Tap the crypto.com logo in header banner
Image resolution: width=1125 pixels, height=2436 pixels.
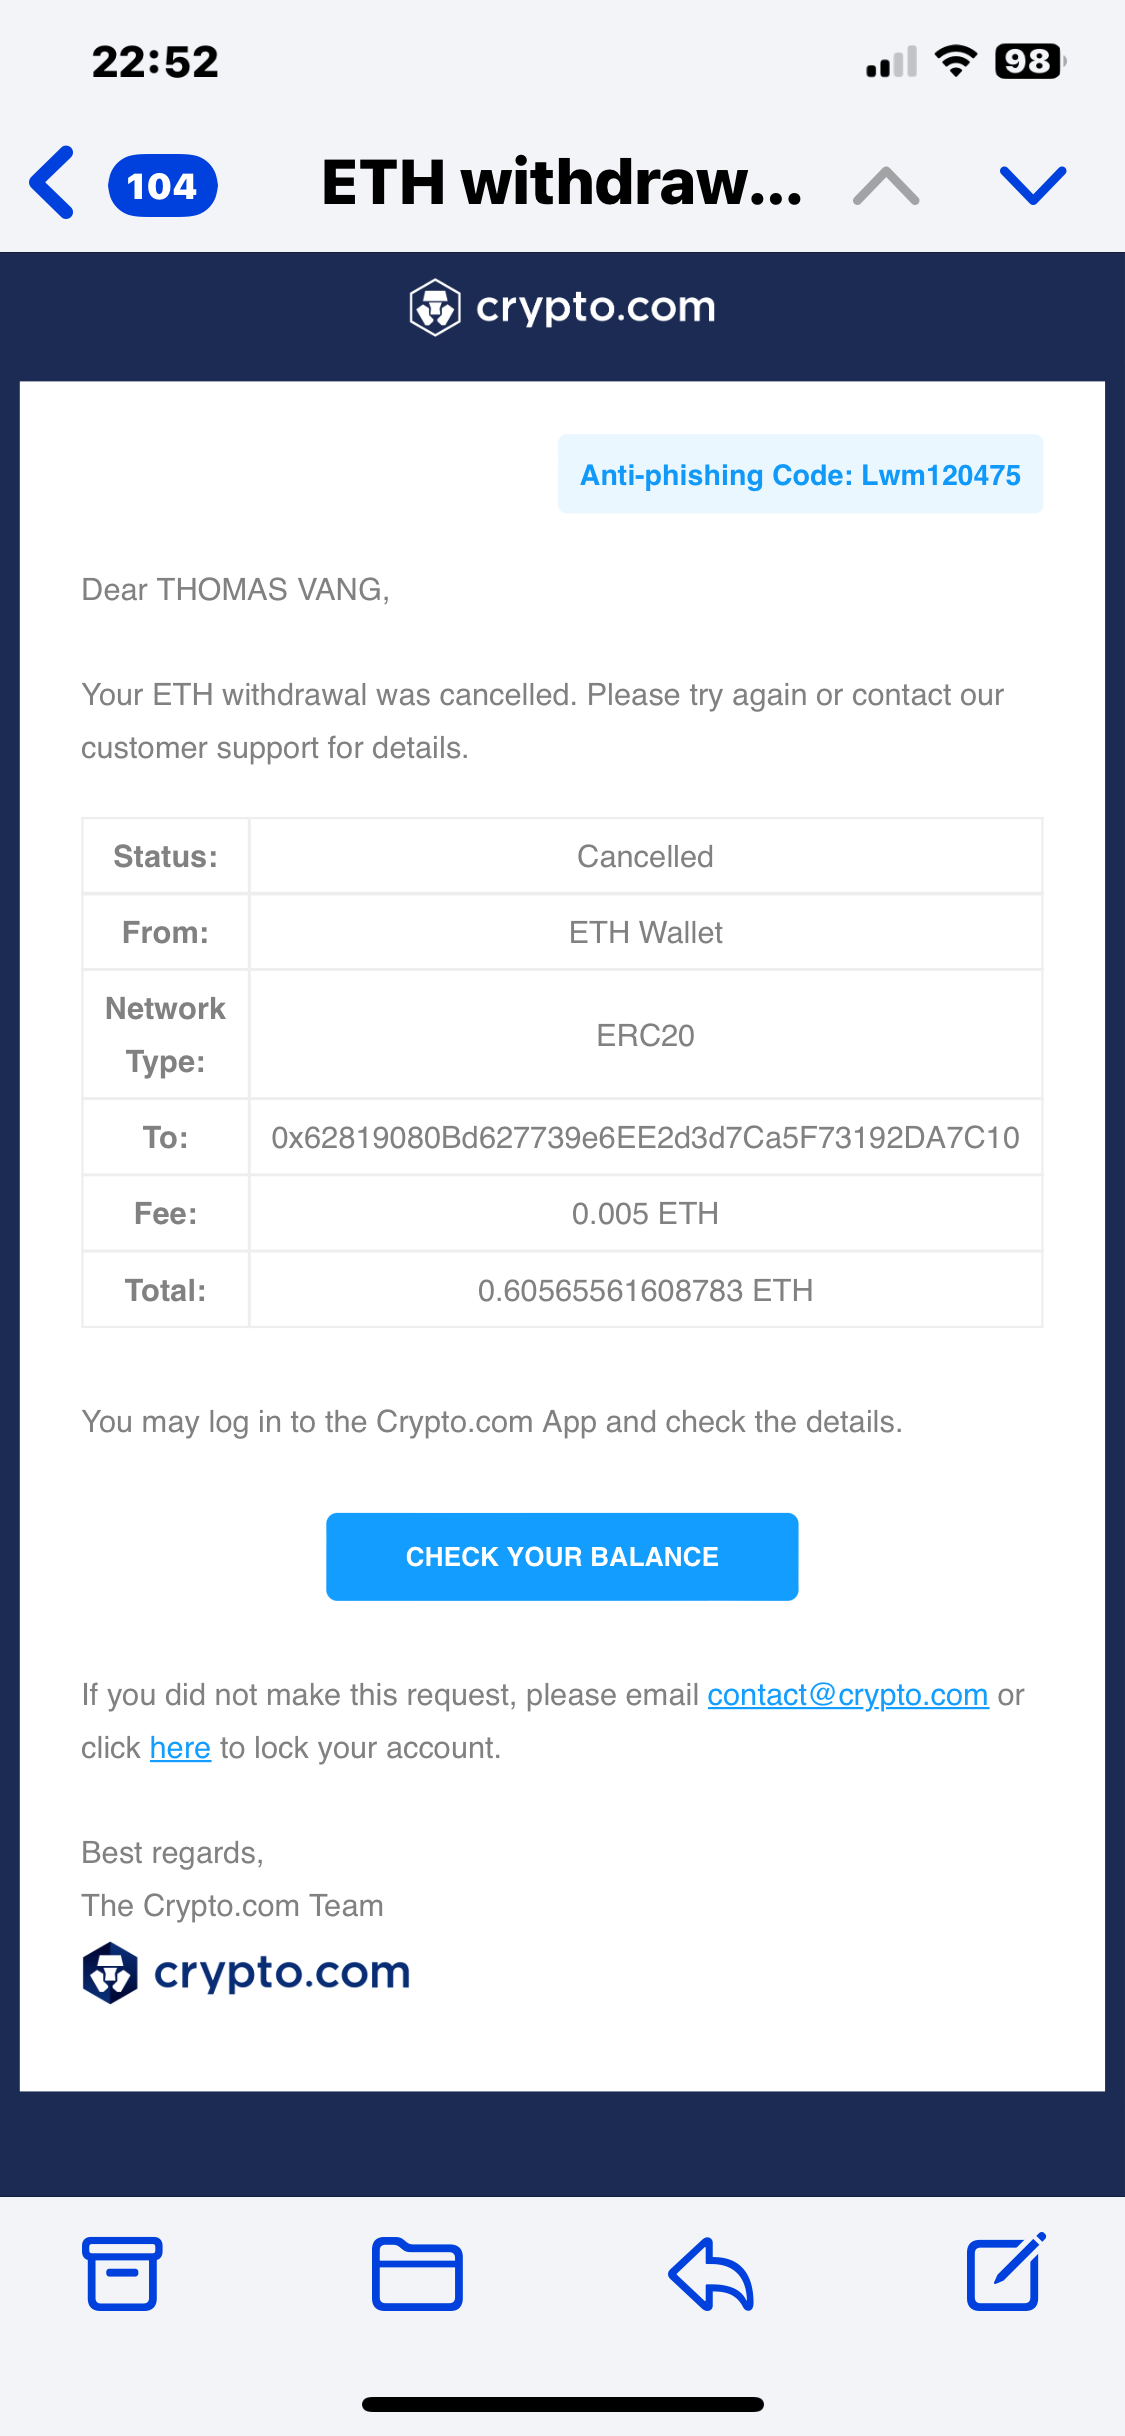[x=562, y=307]
